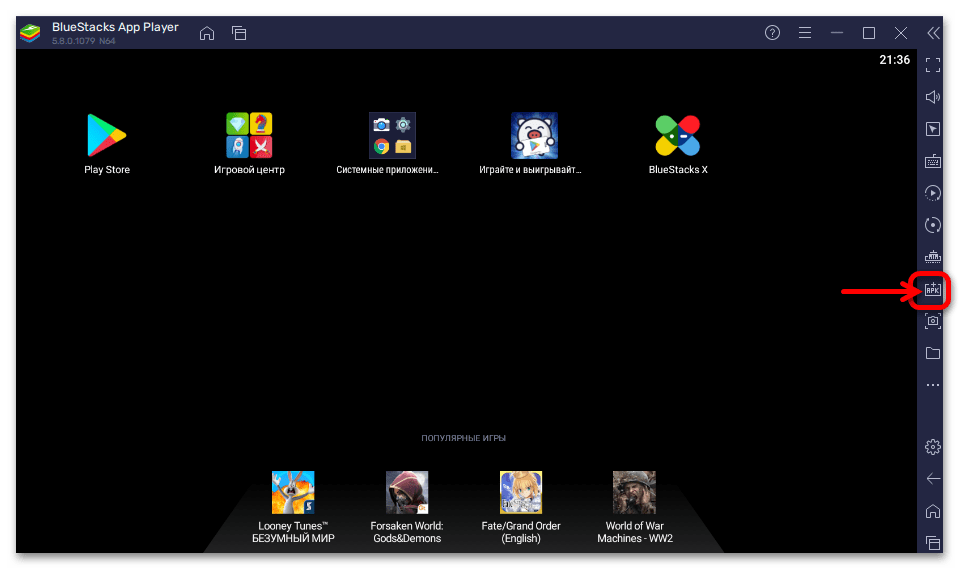This screenshot has width=959, height=569.
Task: Open the hamburger menu in title bar
Action: [x=805, y=32]
